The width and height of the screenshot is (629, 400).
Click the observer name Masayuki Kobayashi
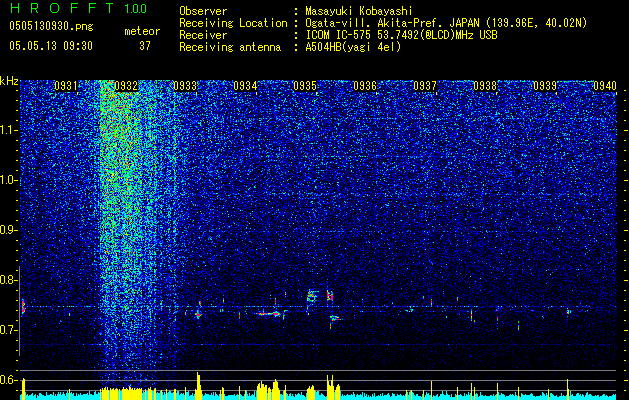pos(358,11)
